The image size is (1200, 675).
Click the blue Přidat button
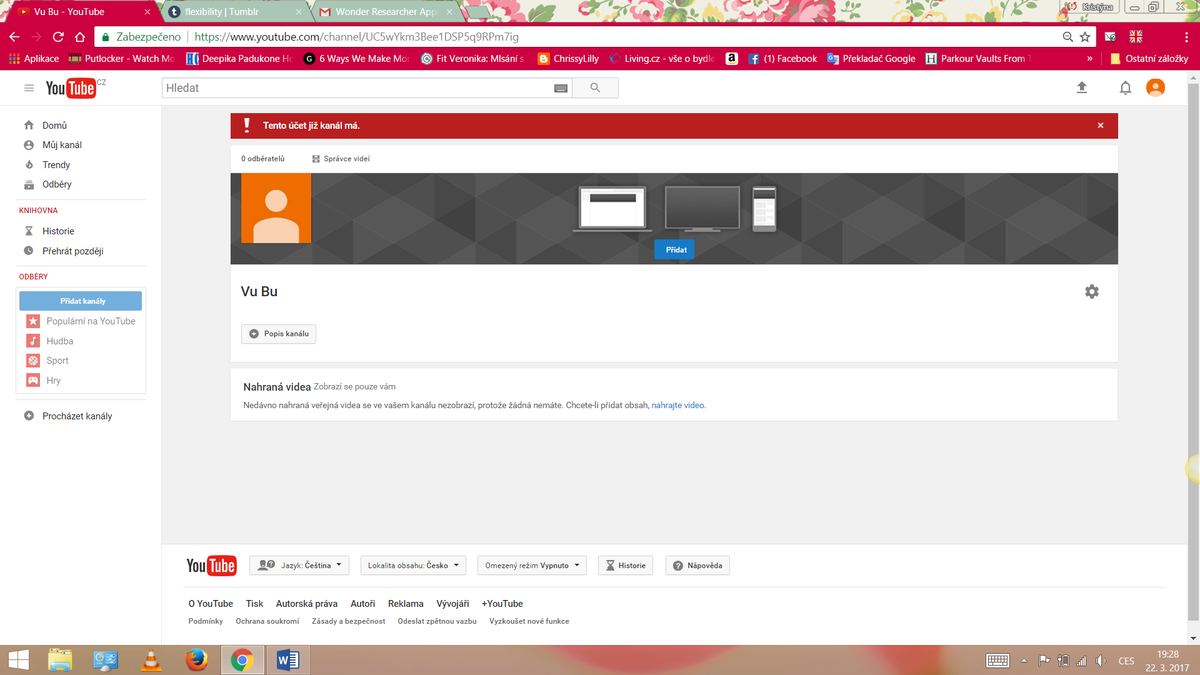[676, 250]
